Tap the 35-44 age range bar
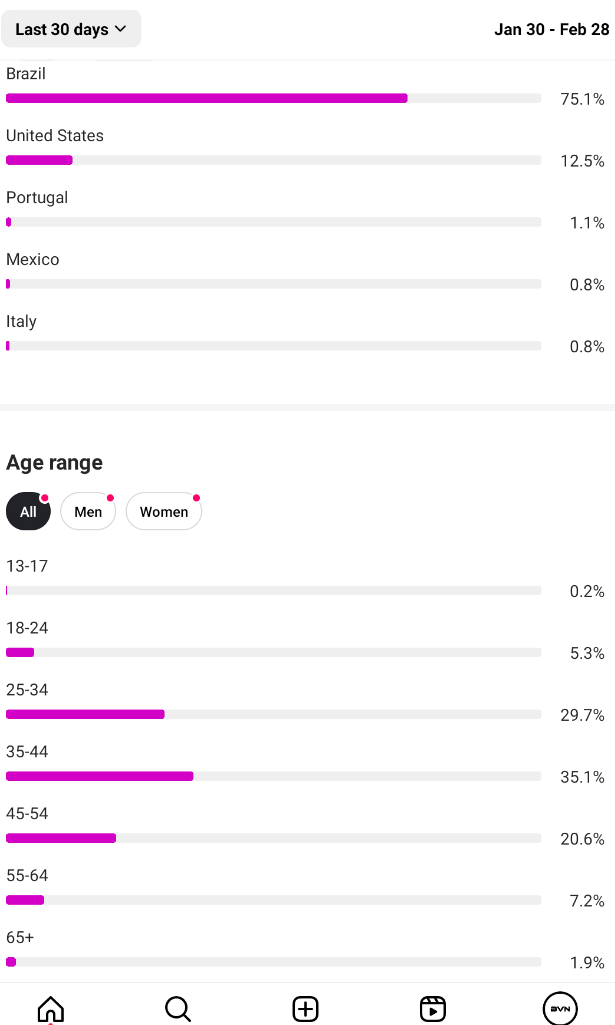 tap(273, 776)
